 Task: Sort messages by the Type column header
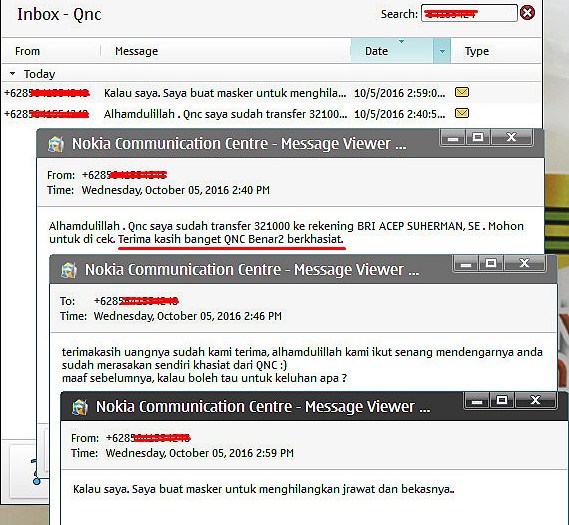pos(477,51)
